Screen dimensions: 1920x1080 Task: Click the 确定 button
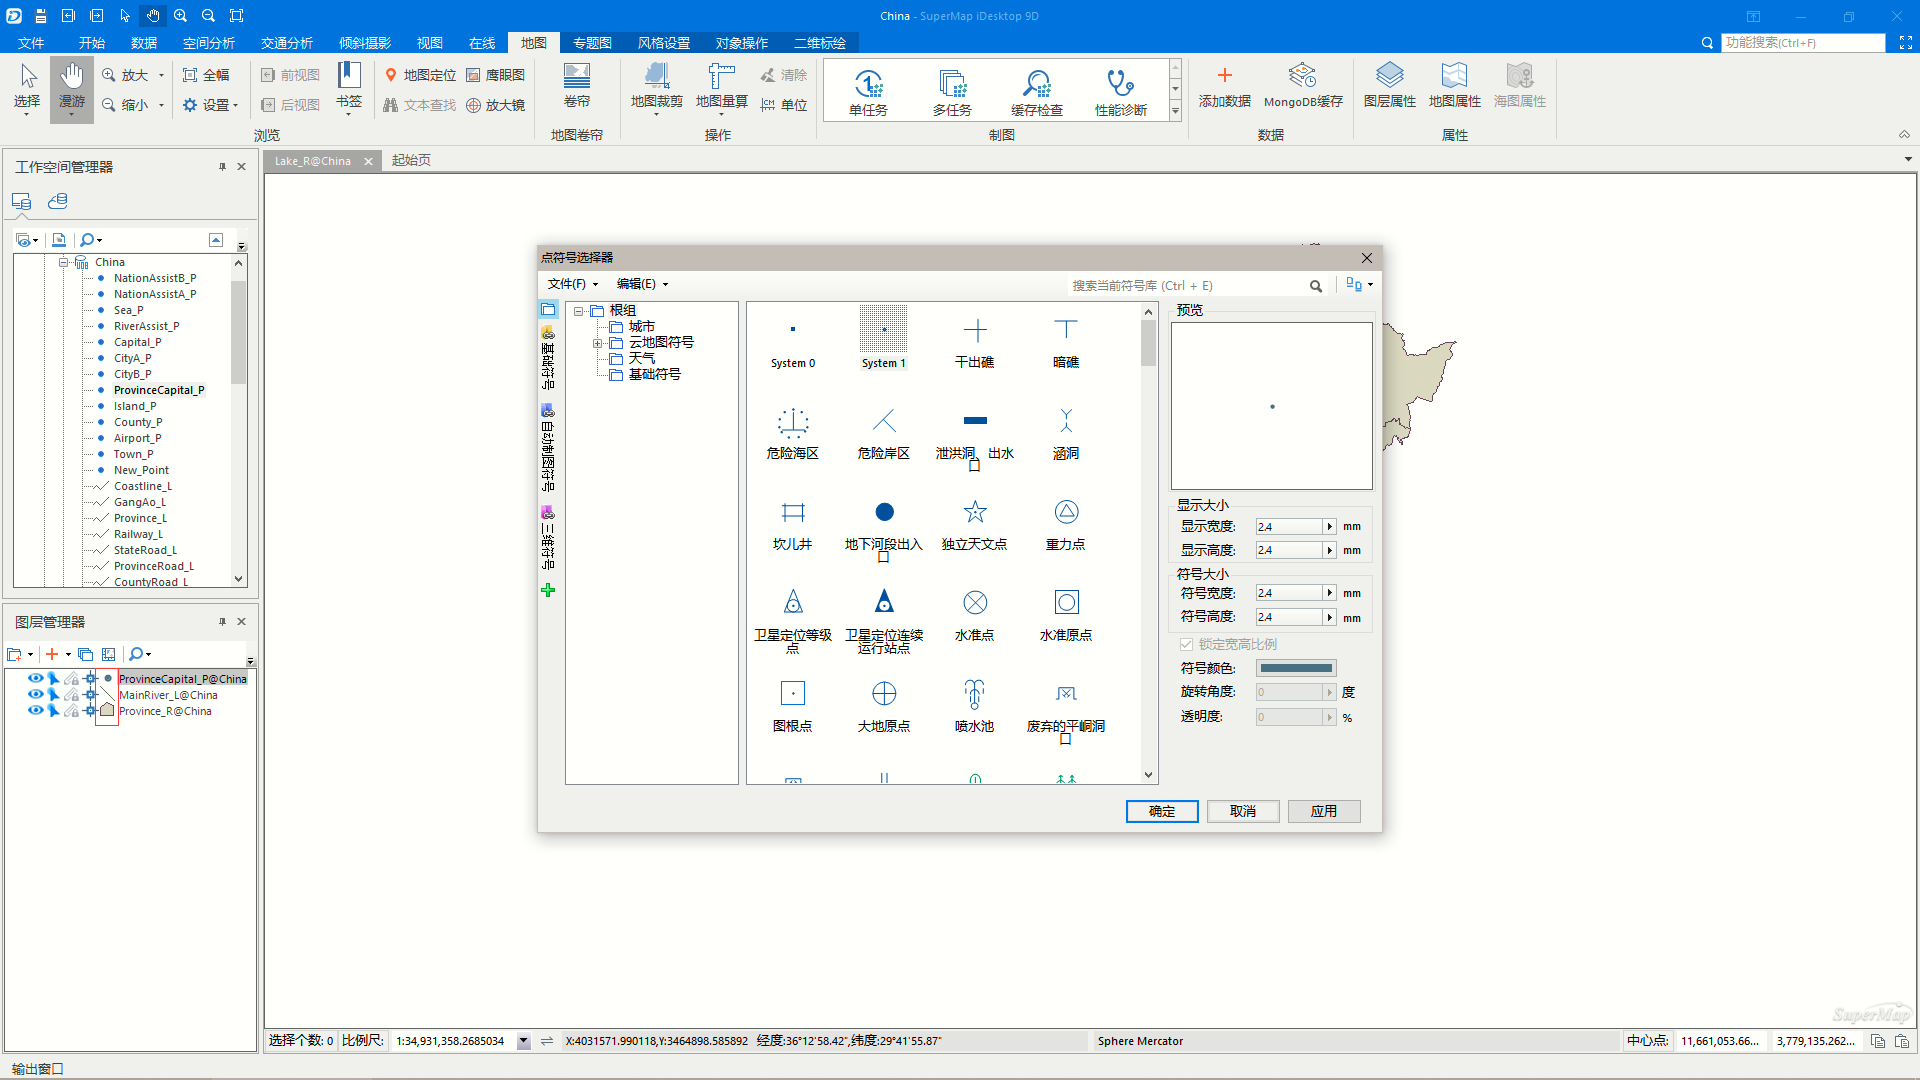pos(1161,811)
